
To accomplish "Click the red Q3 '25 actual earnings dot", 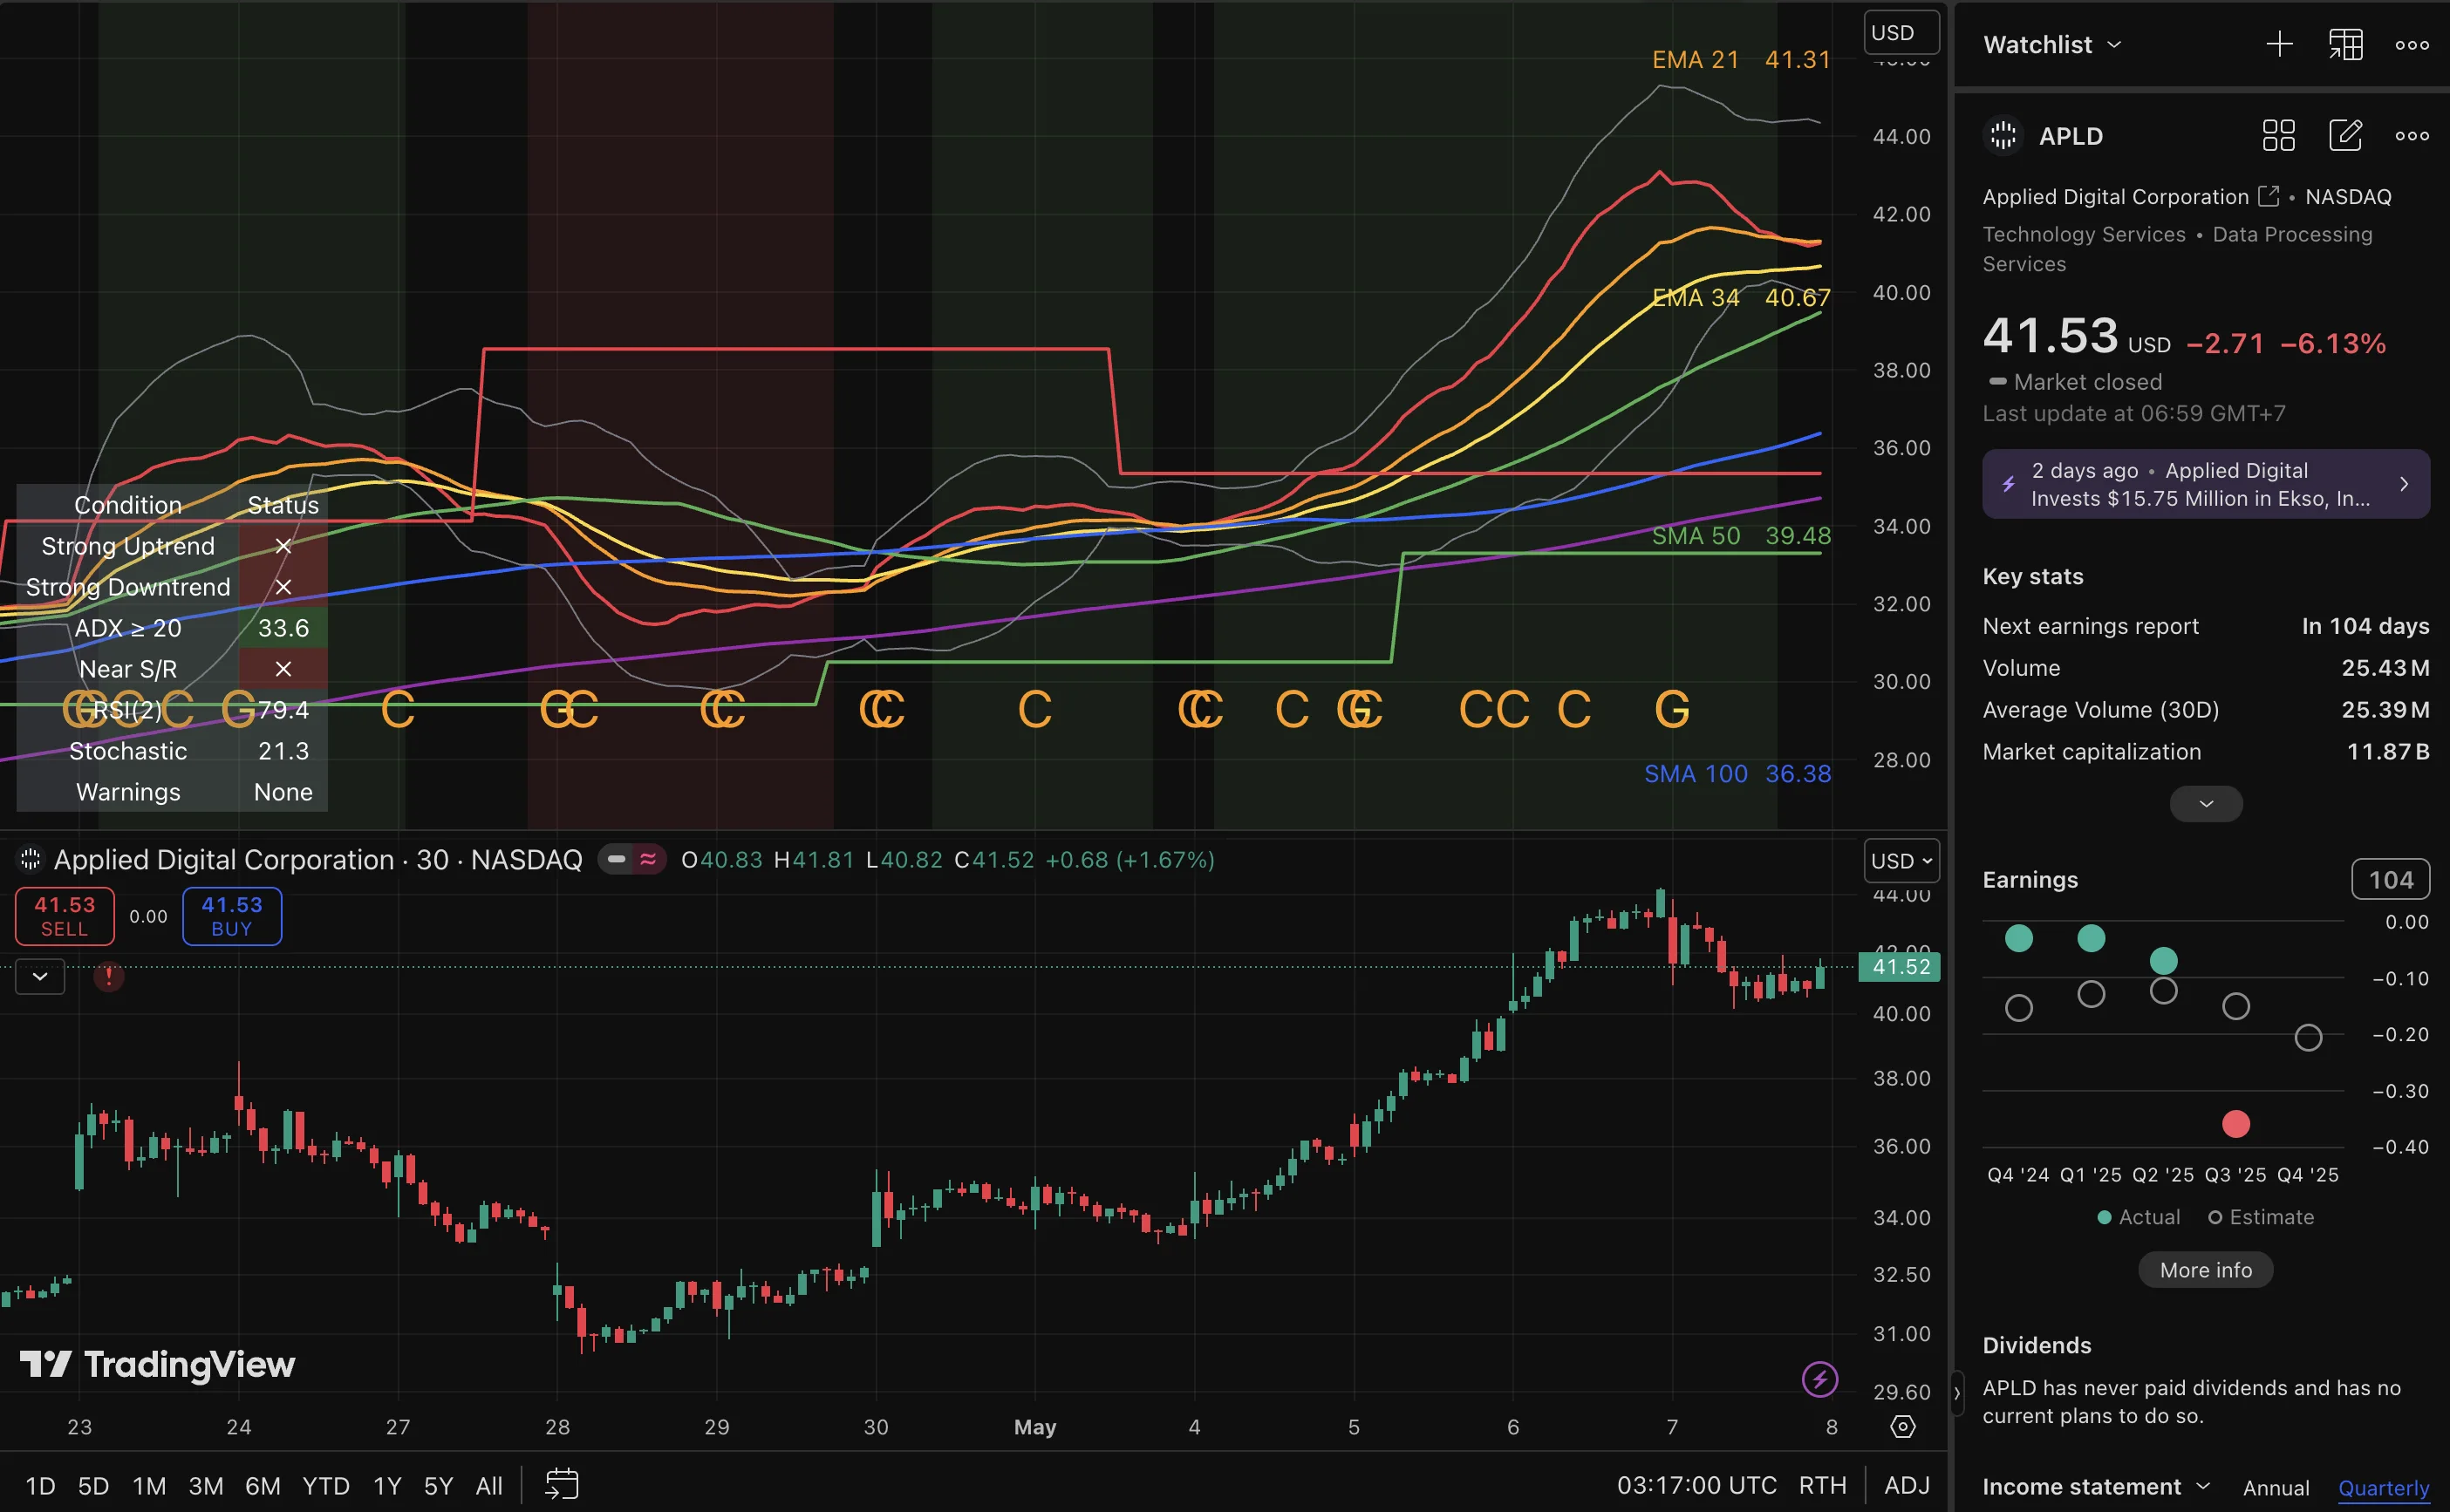I will [x=2236, y=1124].
